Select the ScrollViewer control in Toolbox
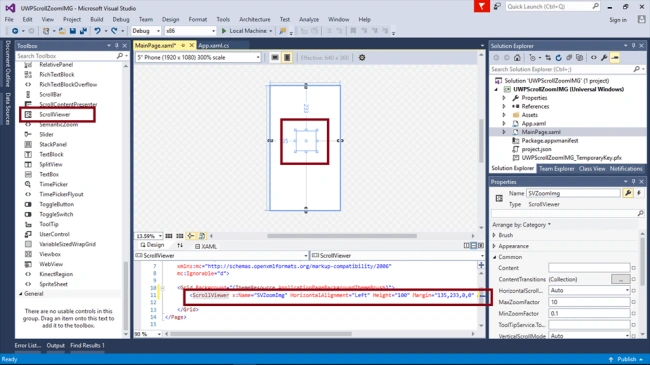 tap(55, 114)
